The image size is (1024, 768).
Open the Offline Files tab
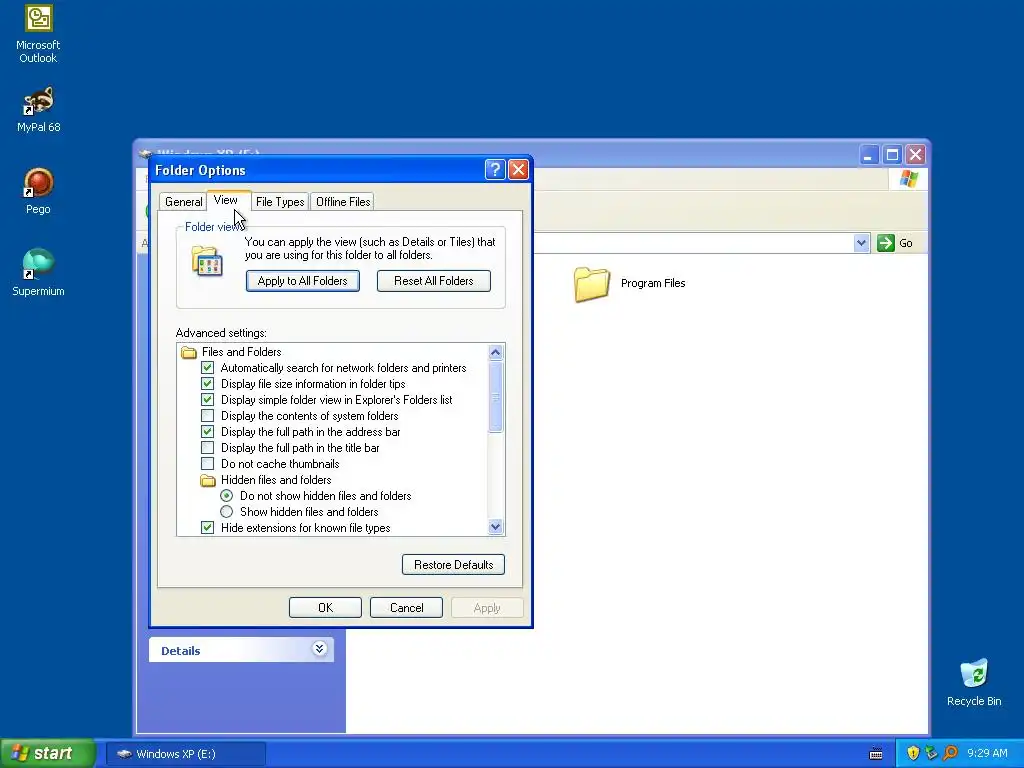tap(343, 202)
